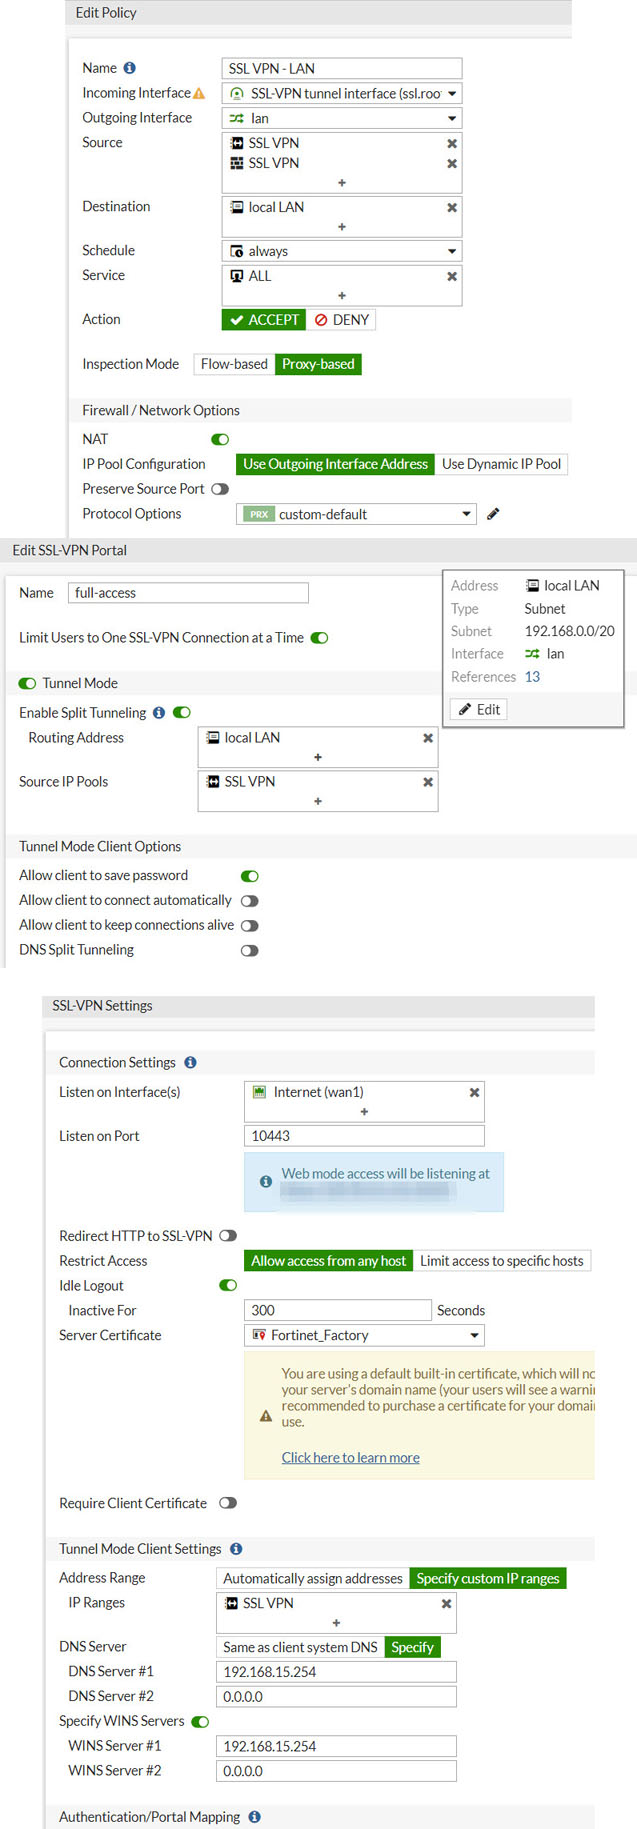Click info icon next to Enable Split Tunneling
The width and height of the screenshot is (637, 1829).
(x=159, y=713)
